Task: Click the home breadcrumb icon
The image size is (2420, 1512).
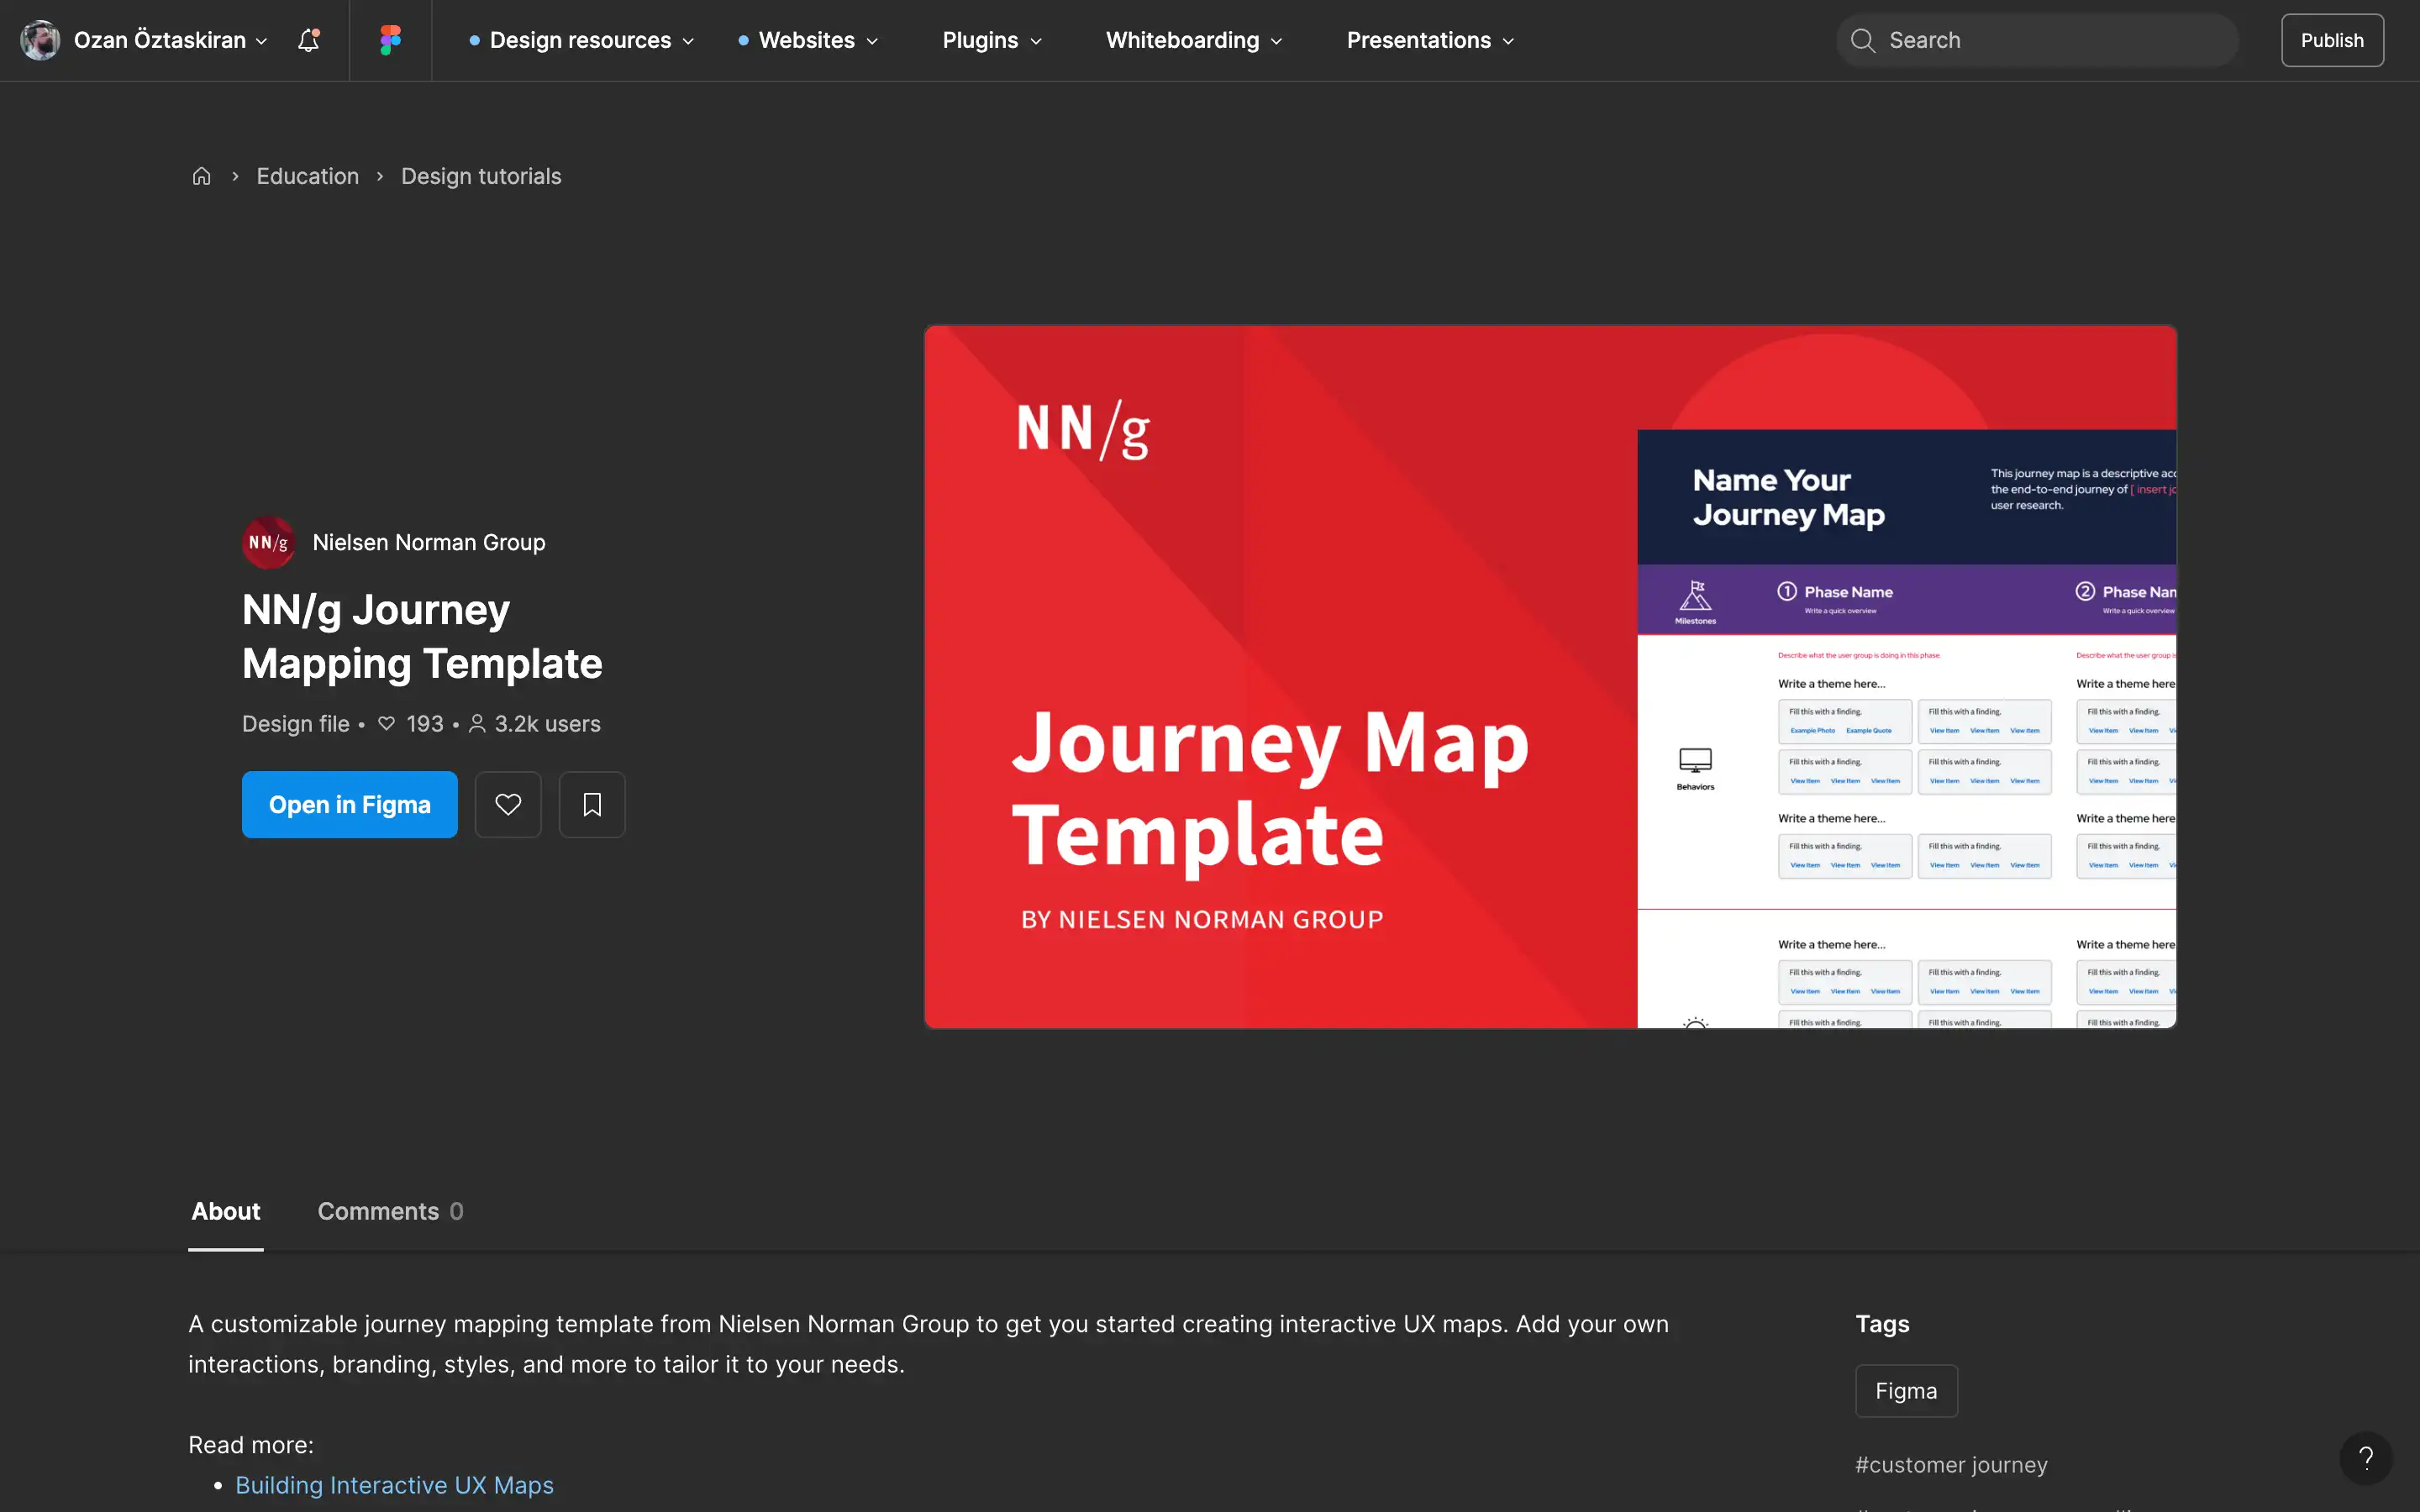Action: 201,176
